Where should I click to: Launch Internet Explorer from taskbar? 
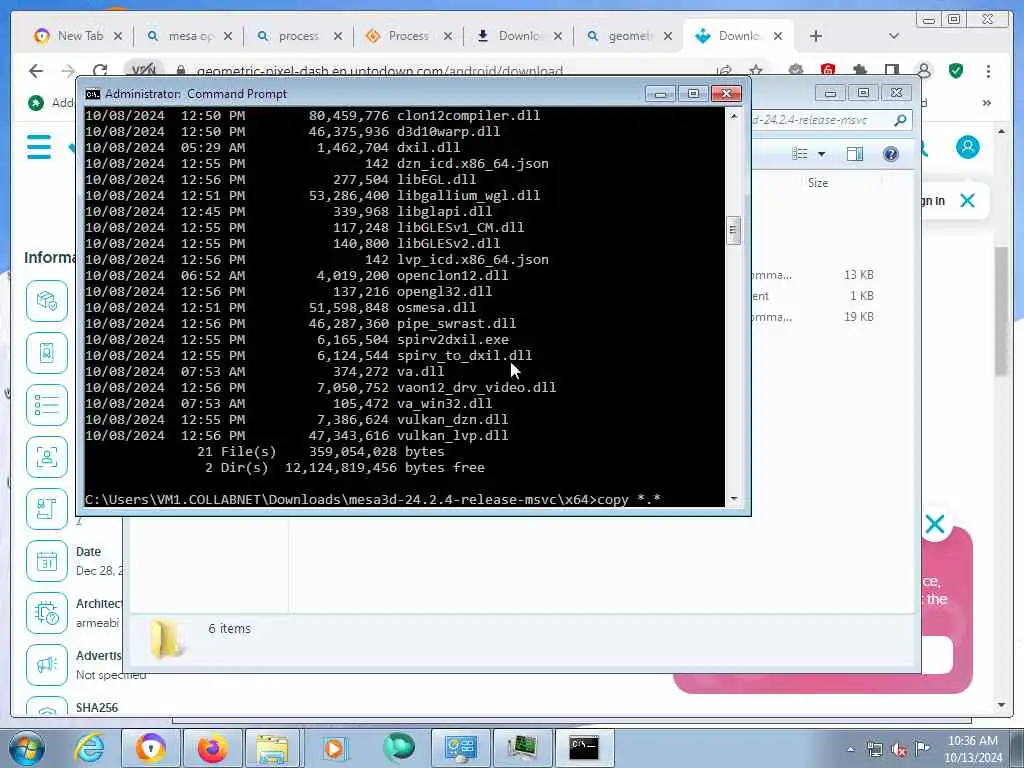89,748
